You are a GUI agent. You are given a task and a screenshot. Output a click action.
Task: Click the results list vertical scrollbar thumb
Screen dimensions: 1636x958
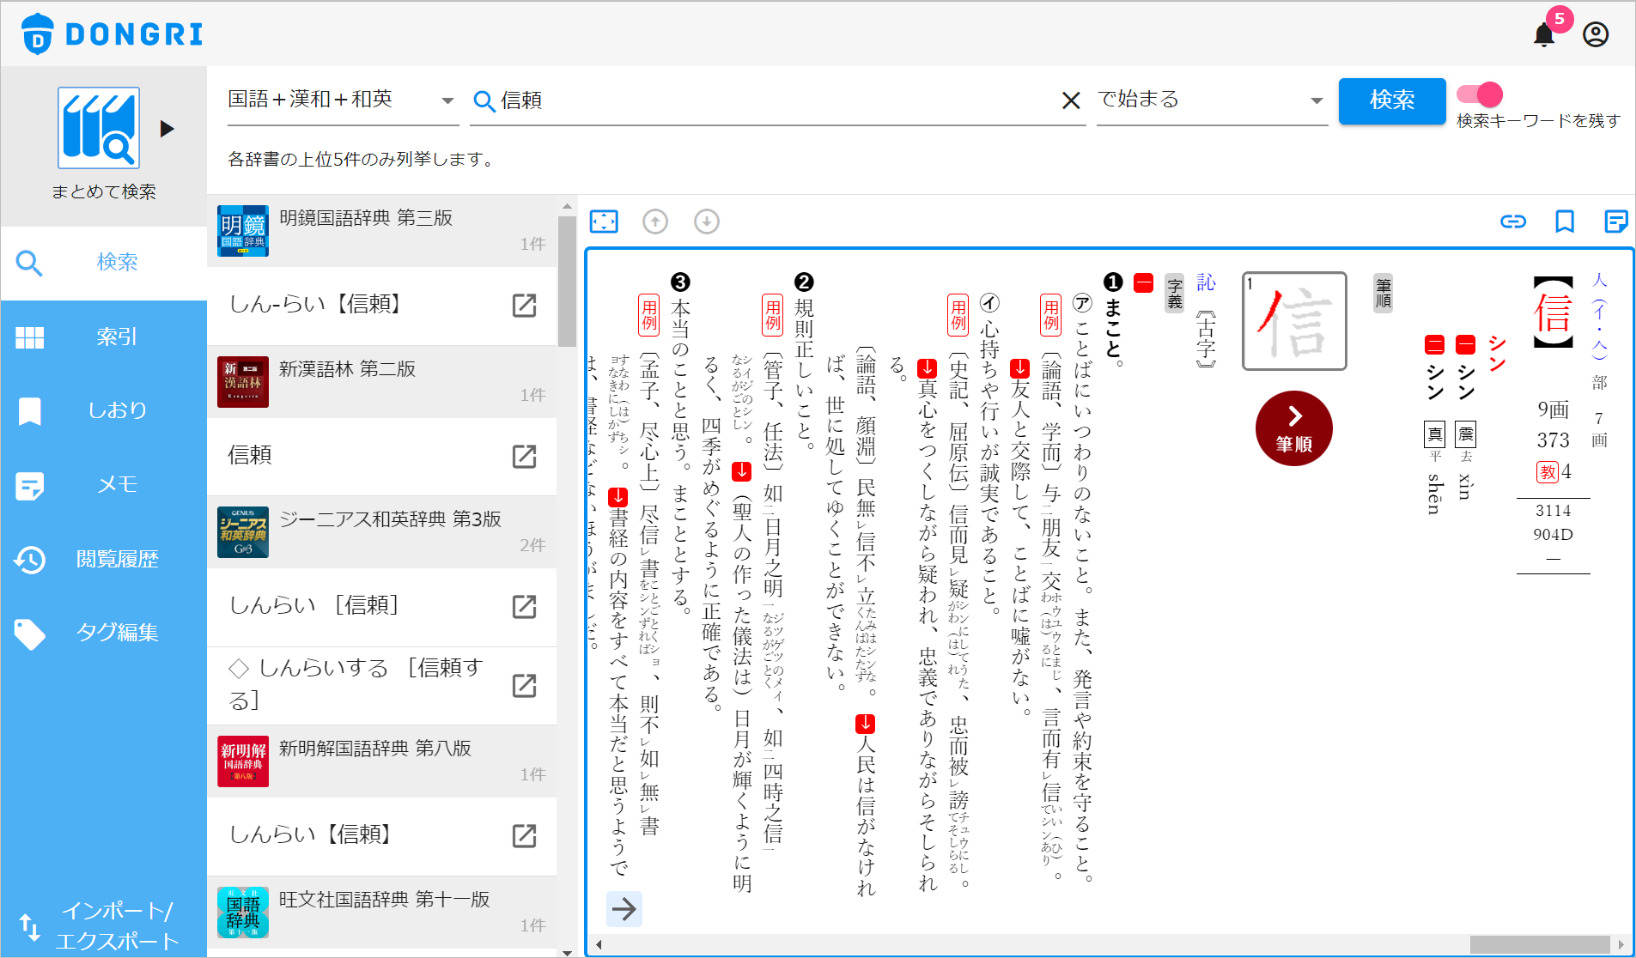[567, 281]
